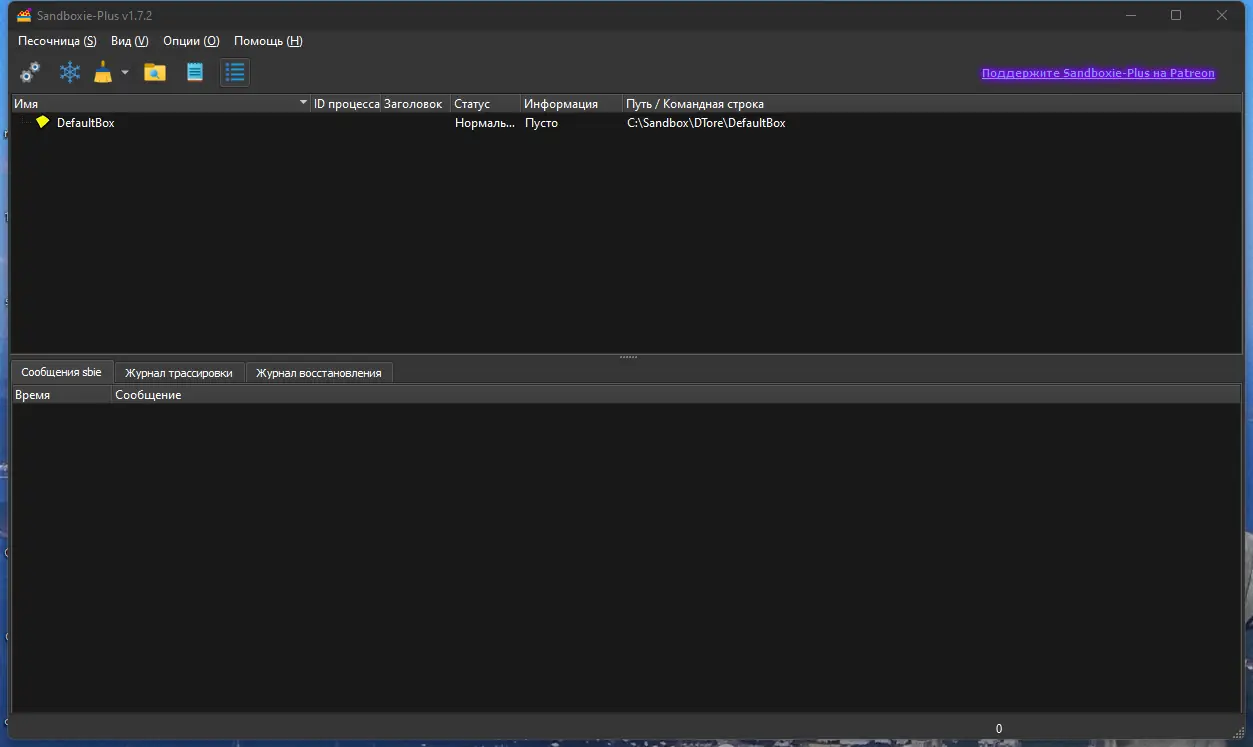The image size is (1253, 747).
Task: Open the Вид menu
Action: point(129,41)
